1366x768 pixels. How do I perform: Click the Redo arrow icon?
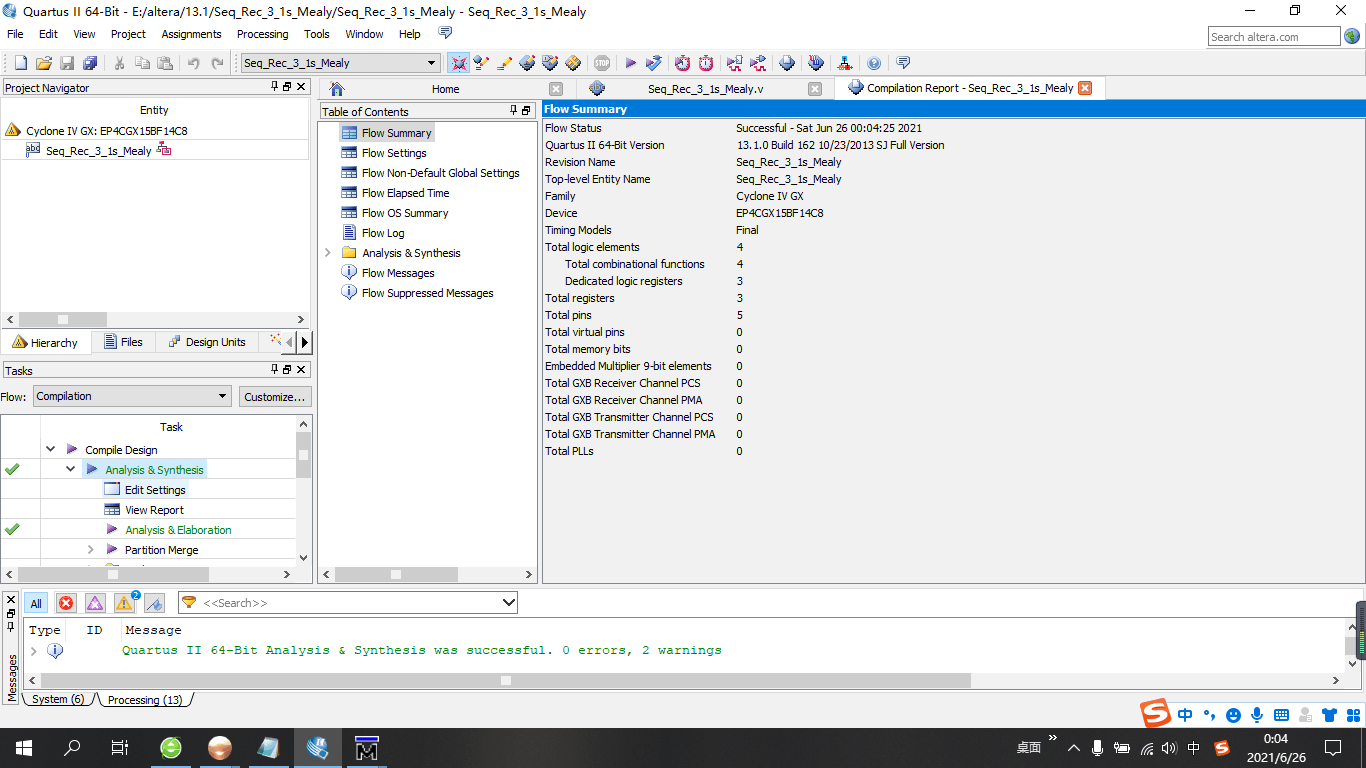click(x=217, y=63)
